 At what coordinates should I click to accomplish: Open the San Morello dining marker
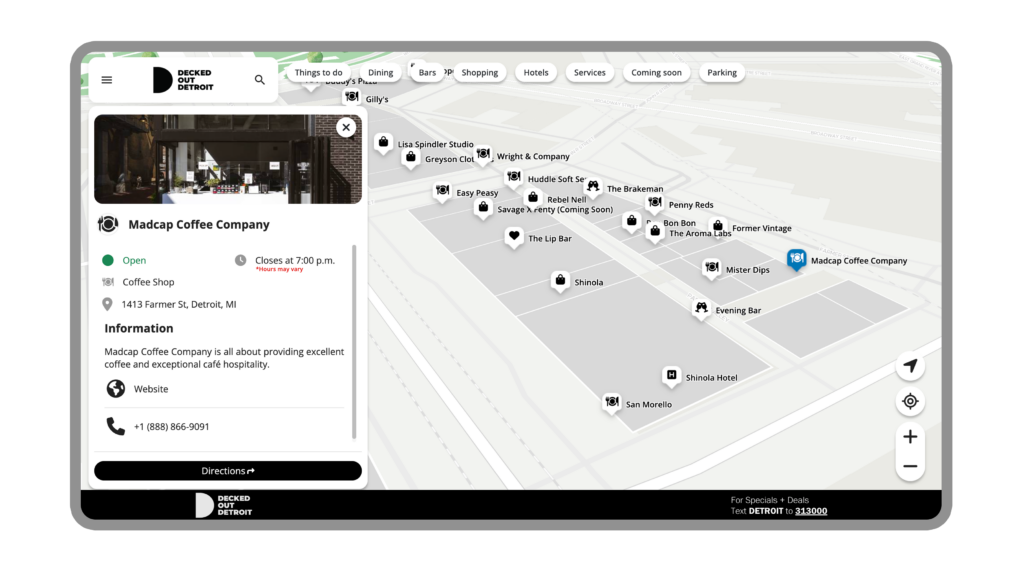(x=612, y=402)
